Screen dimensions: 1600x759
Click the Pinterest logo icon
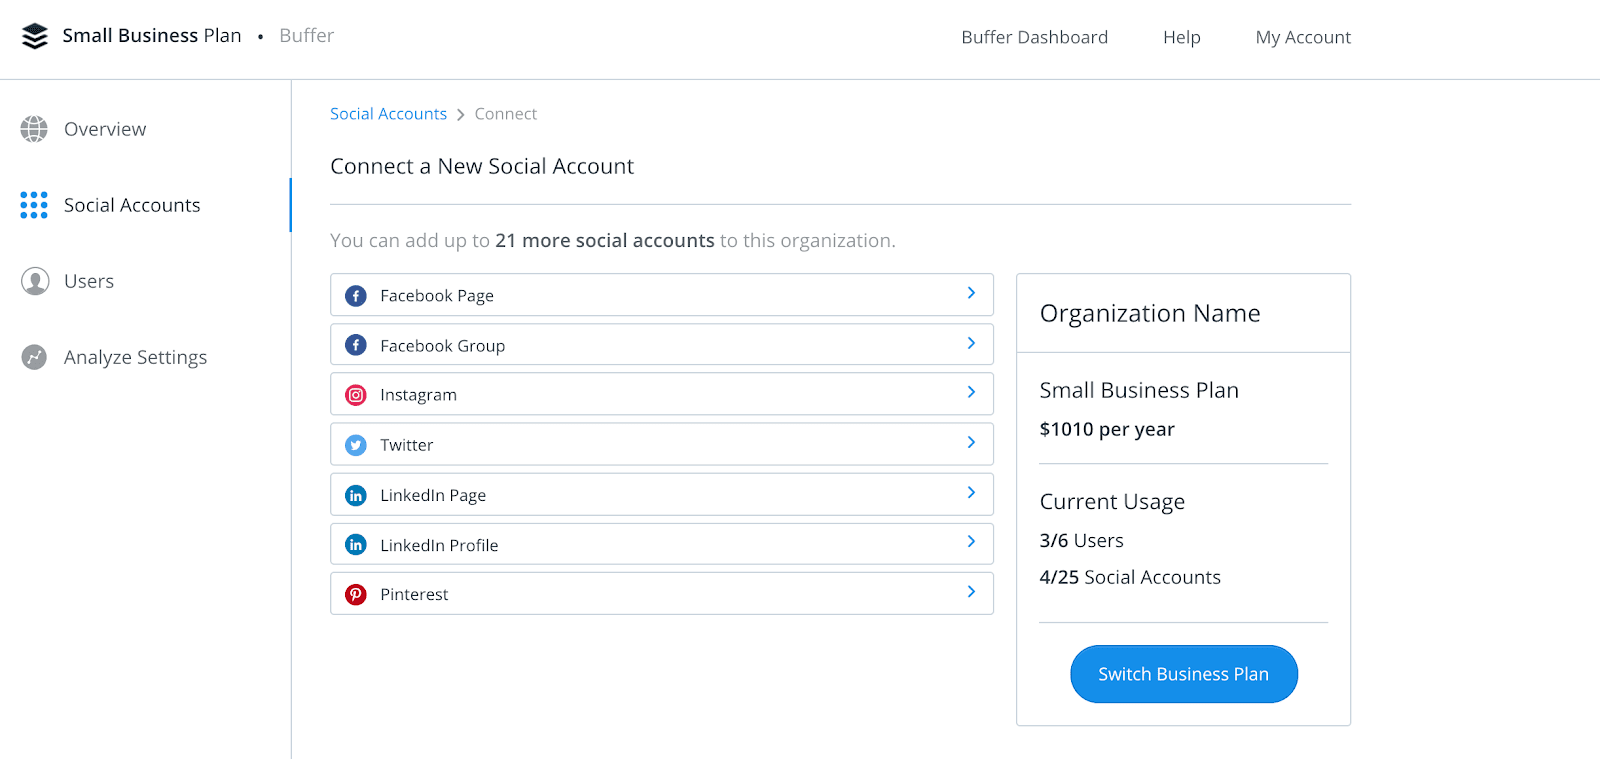(x=356, y=594)
